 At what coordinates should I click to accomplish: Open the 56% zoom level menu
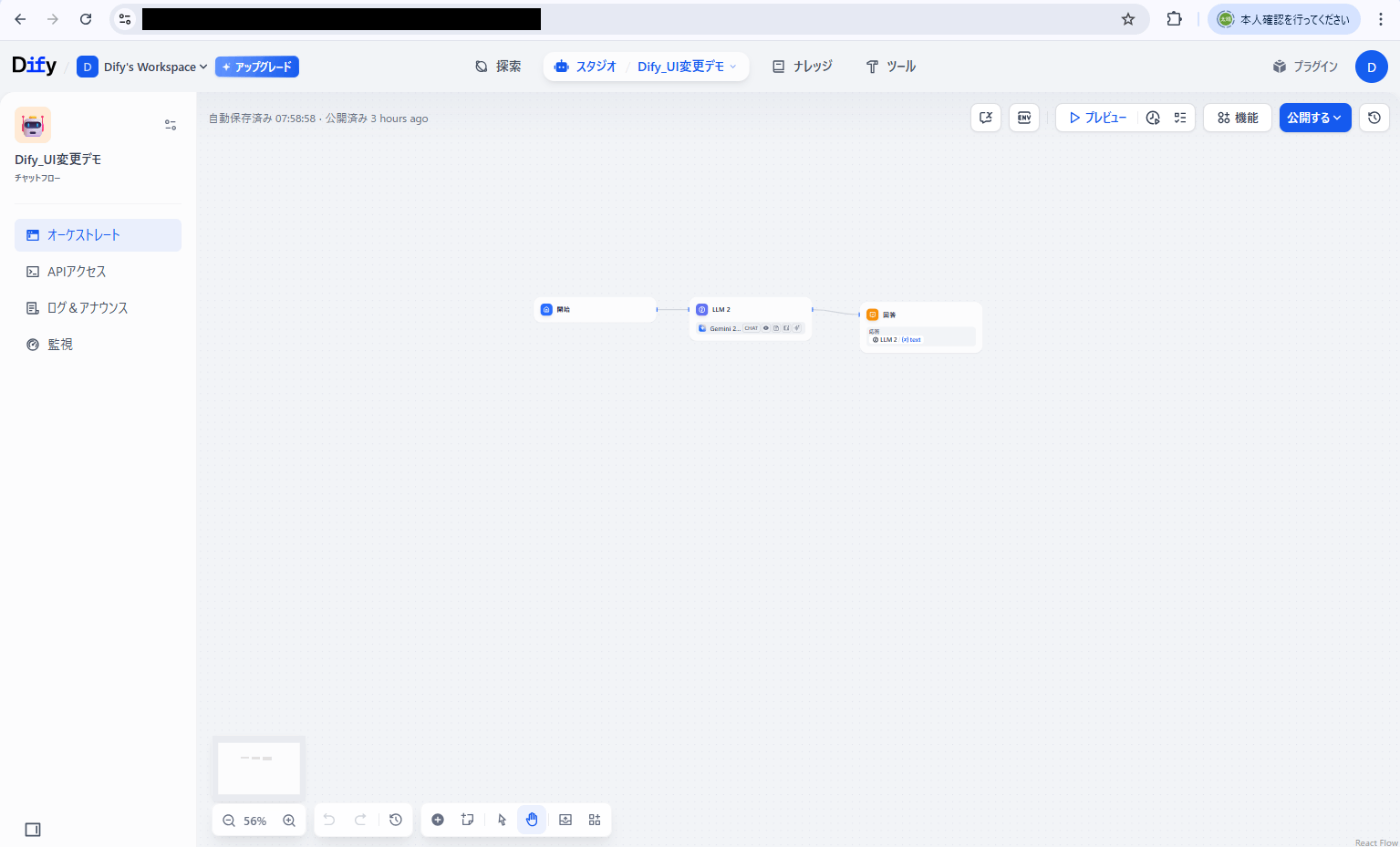(255, 821)
